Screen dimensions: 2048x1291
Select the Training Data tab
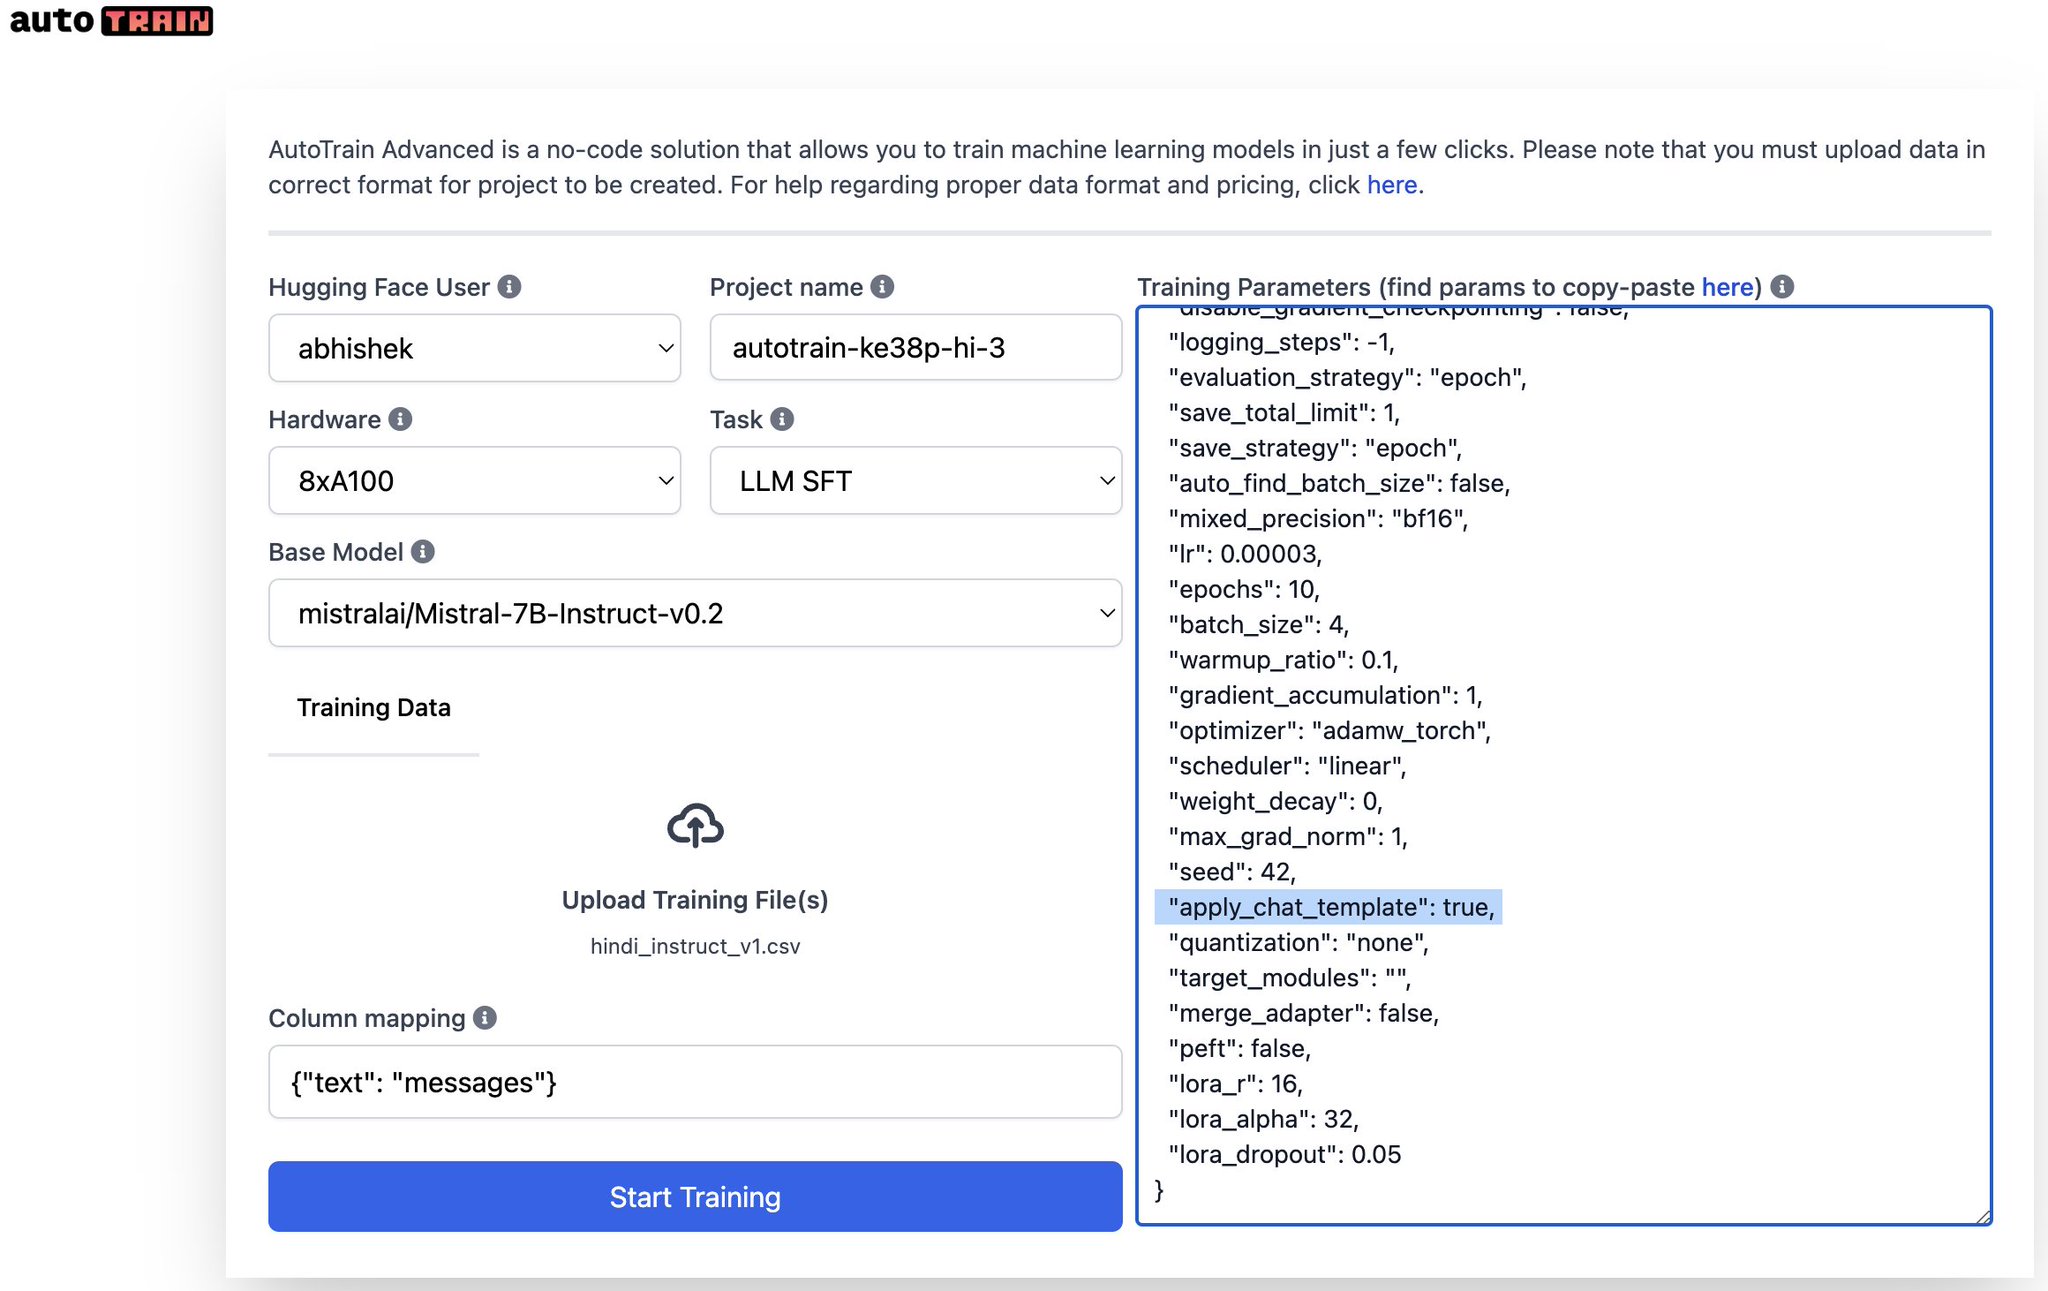[373, 708]
